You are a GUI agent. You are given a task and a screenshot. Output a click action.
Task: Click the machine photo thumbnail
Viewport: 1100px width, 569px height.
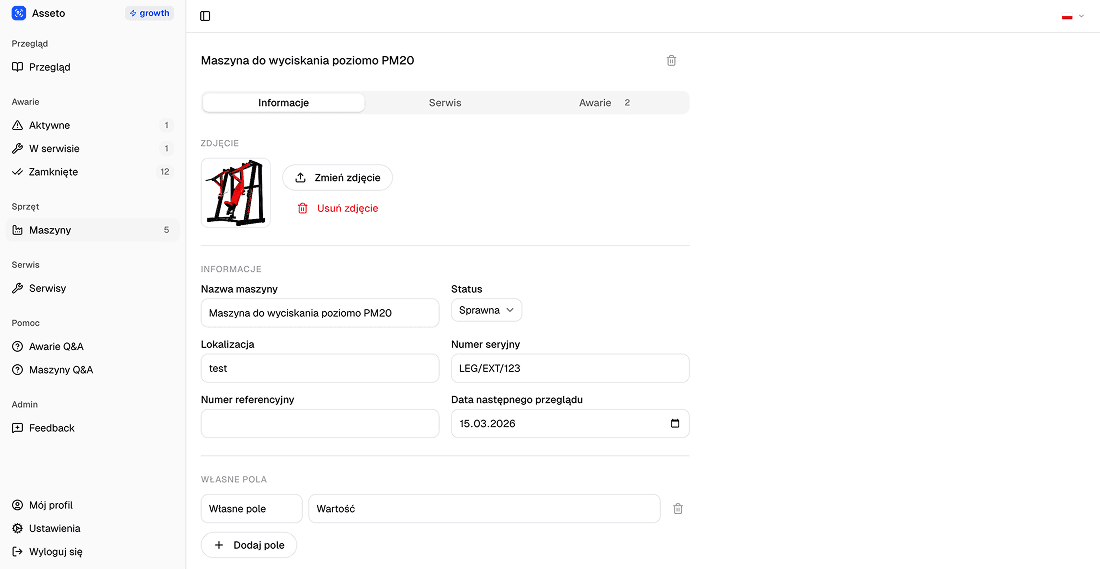tap(236, 192)
